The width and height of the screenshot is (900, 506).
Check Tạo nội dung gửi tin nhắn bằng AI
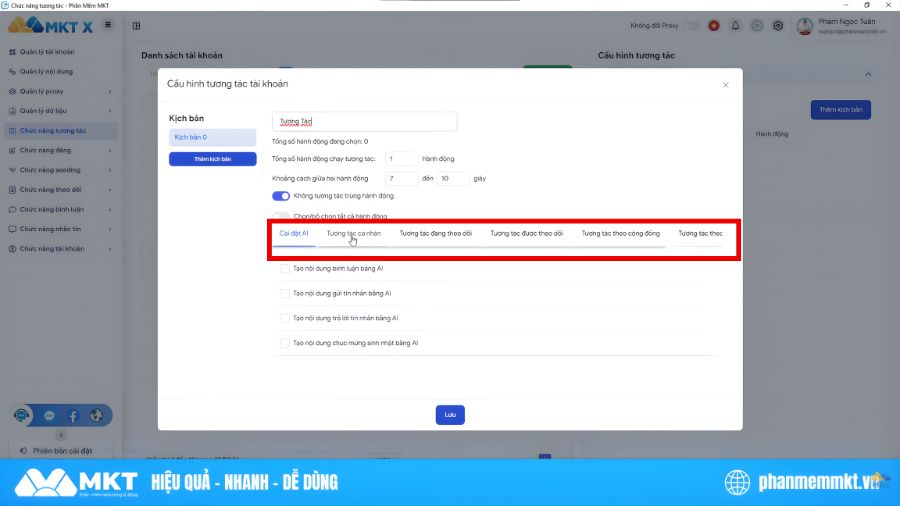pos(285,293)
